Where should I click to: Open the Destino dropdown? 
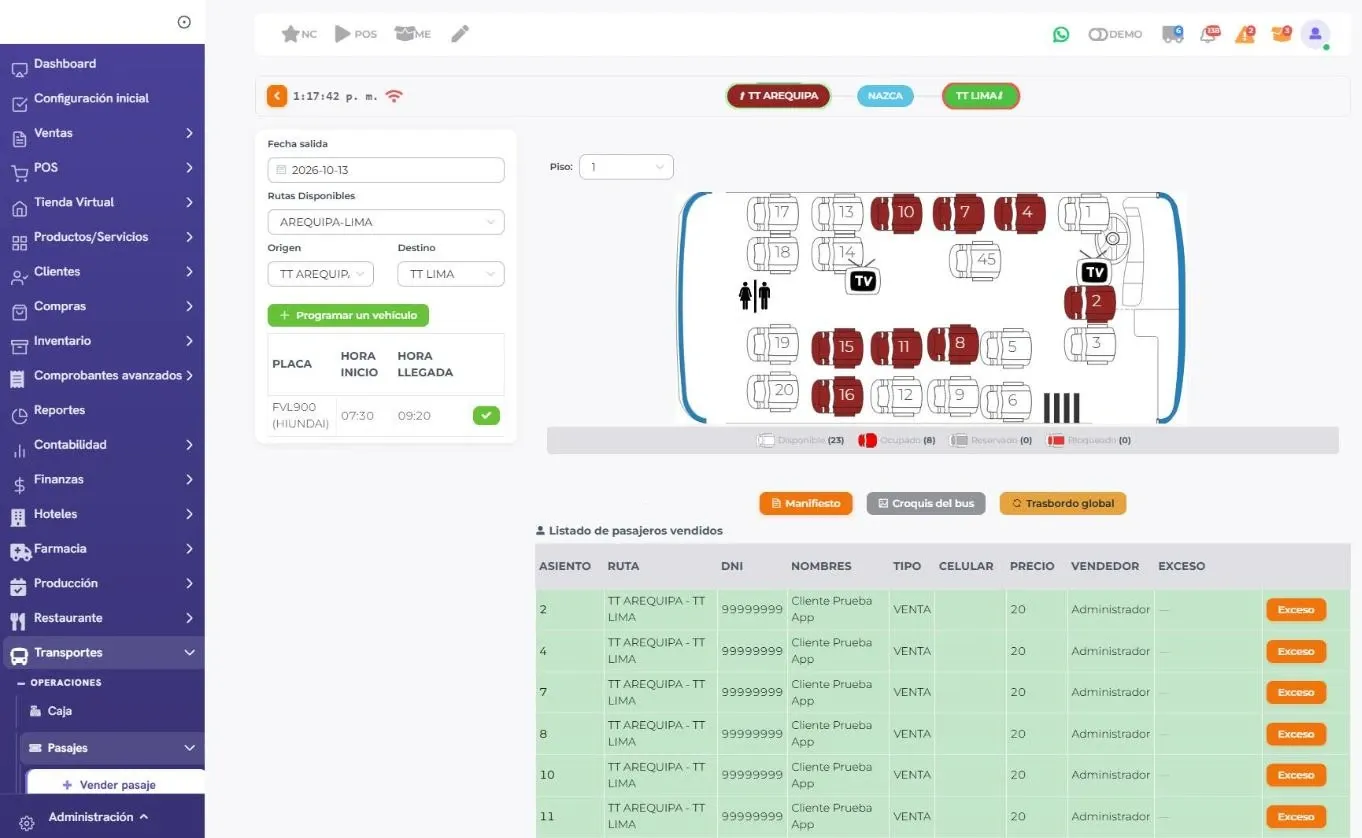click(451, 274)
